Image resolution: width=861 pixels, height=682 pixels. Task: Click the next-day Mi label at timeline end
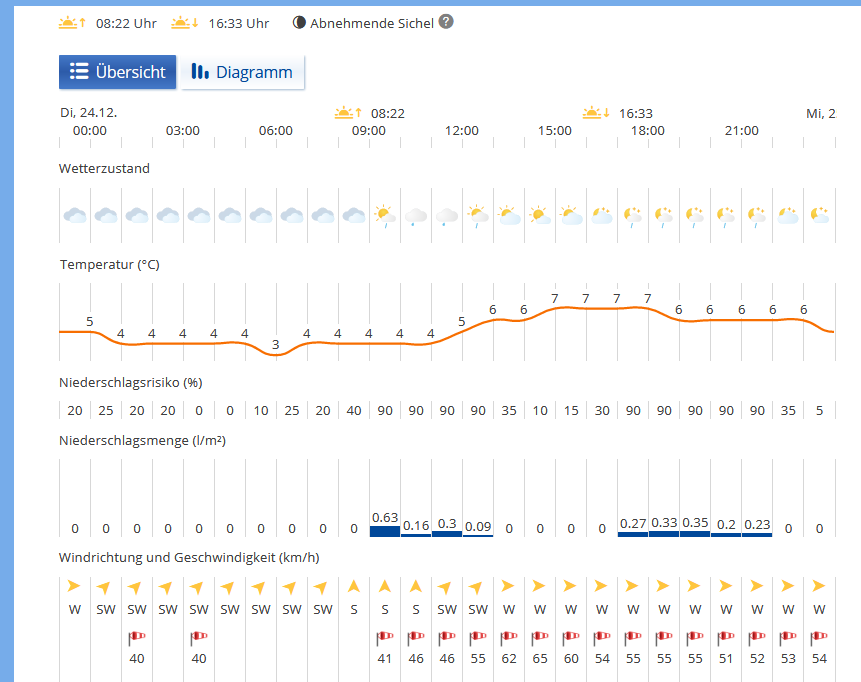(820, 113)
